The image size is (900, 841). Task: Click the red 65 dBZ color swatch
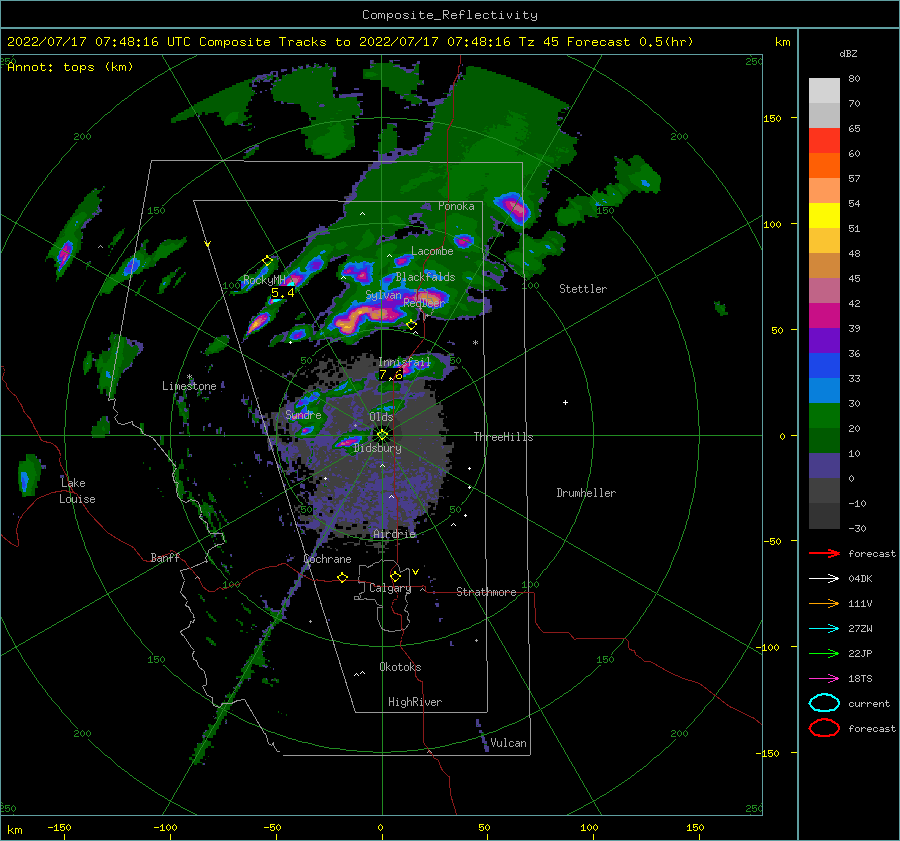(x=824, y=141)
